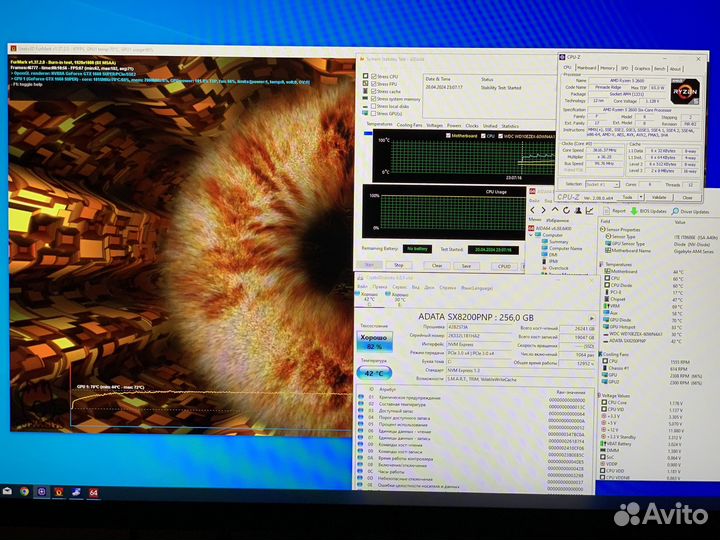Click the 42 °C temperature indicator
This screenshot has height=540, width=720.
click(374, 373)
